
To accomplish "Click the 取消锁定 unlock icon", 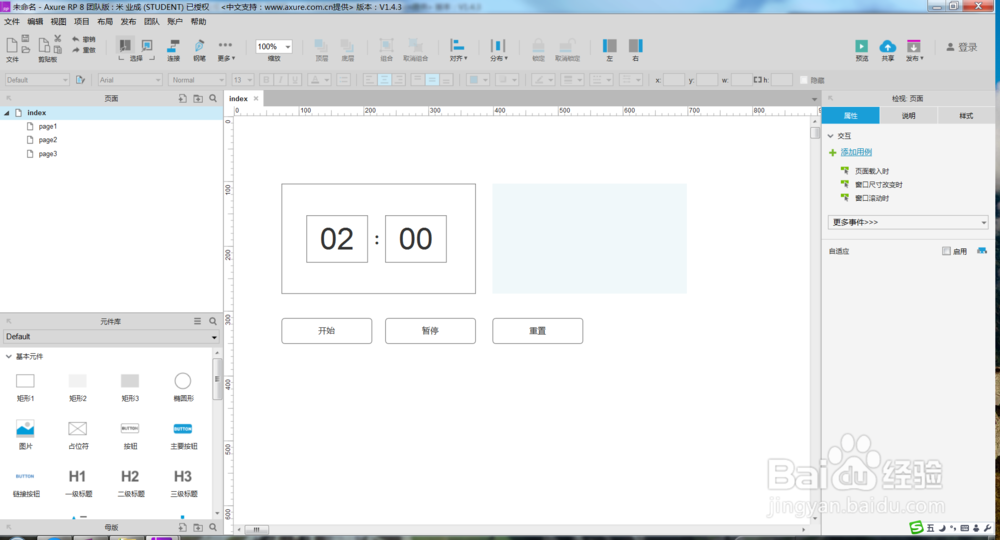I will [566, 45].
